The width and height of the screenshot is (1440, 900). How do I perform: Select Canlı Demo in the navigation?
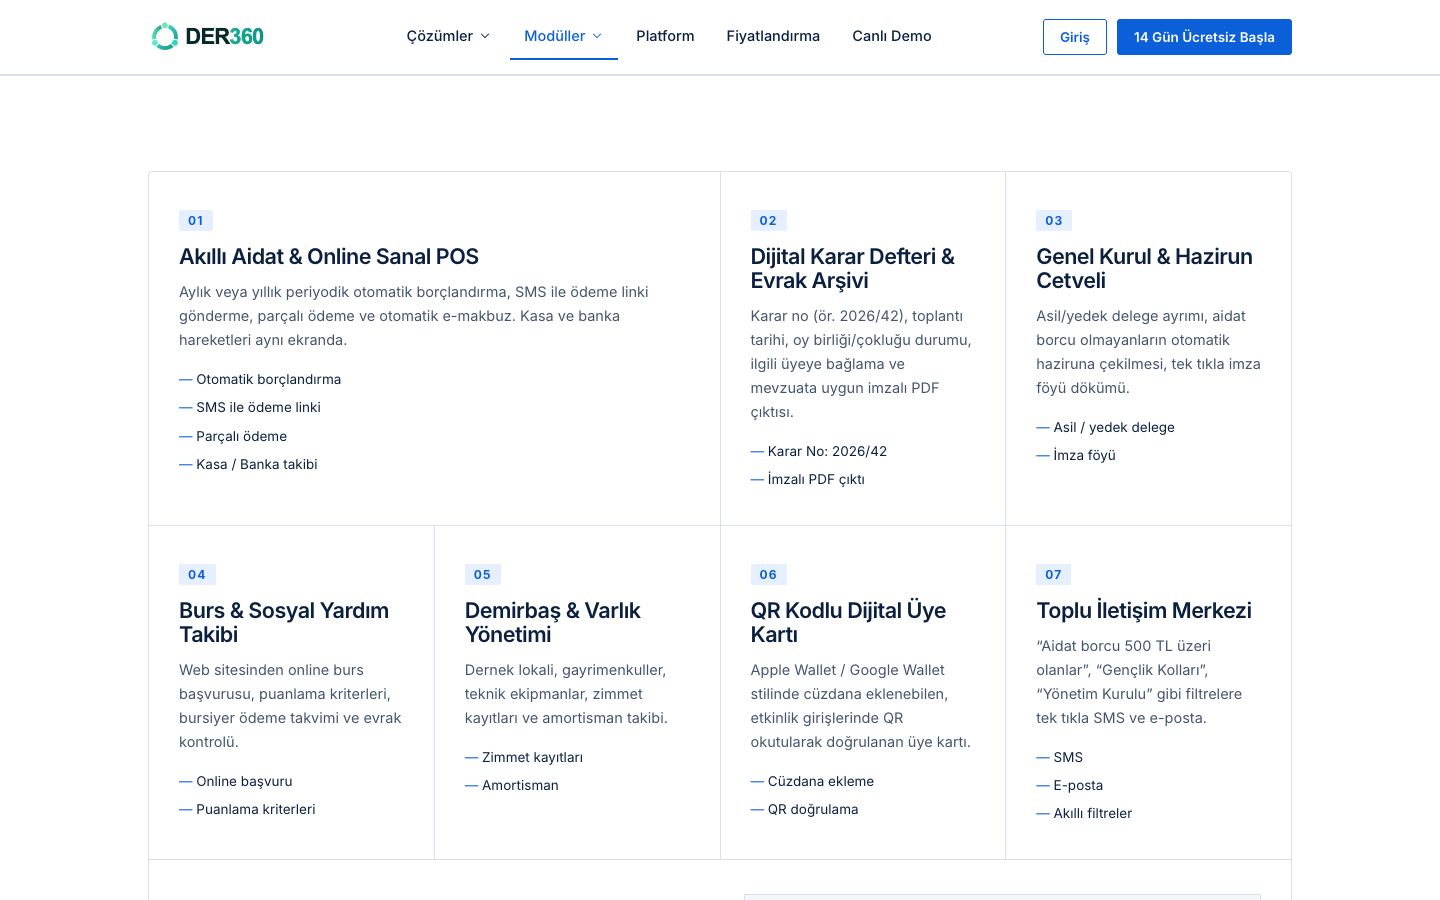[x=892, y=36]
